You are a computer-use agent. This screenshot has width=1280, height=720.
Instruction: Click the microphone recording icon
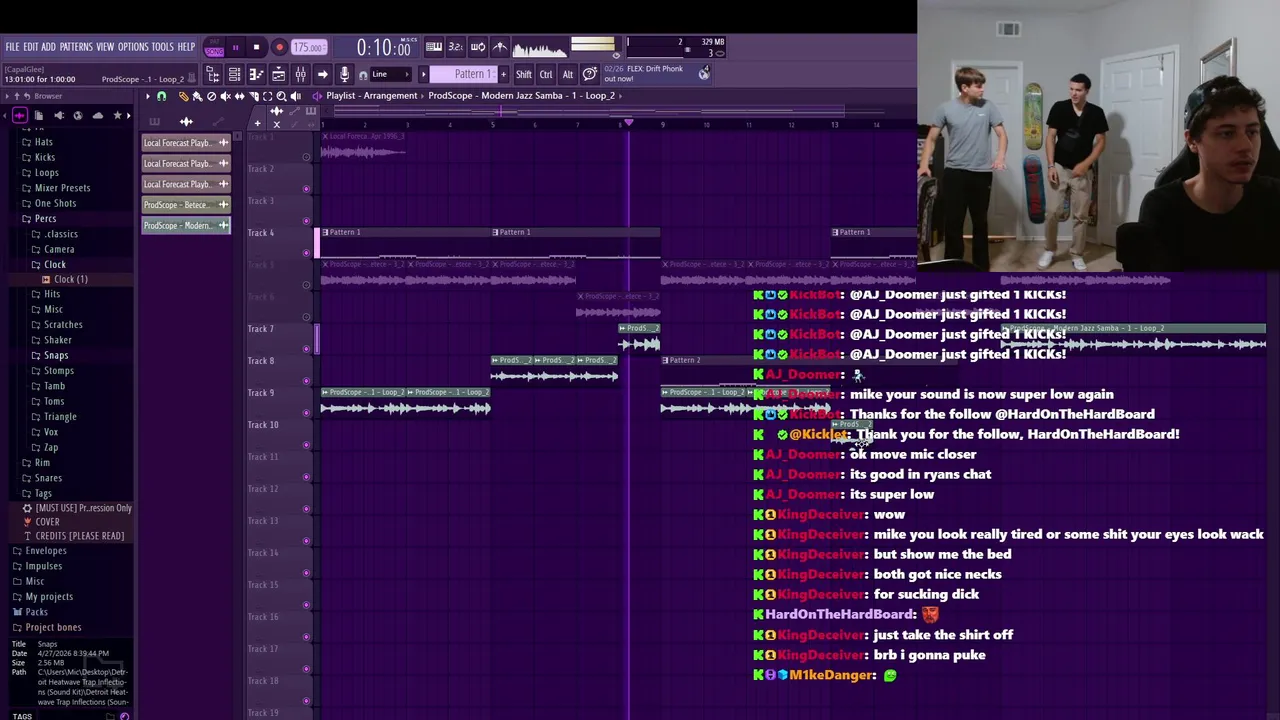tap(344, 74)
